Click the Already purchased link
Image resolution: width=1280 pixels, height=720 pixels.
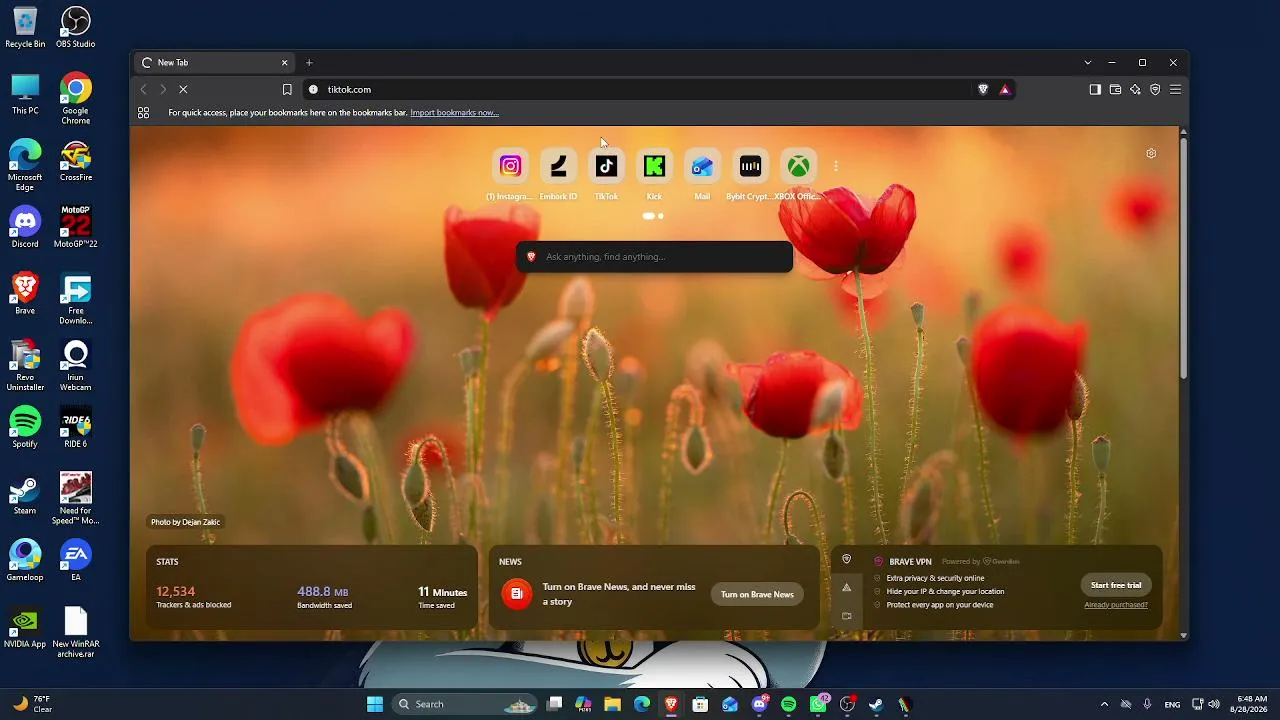point(1116,605)
